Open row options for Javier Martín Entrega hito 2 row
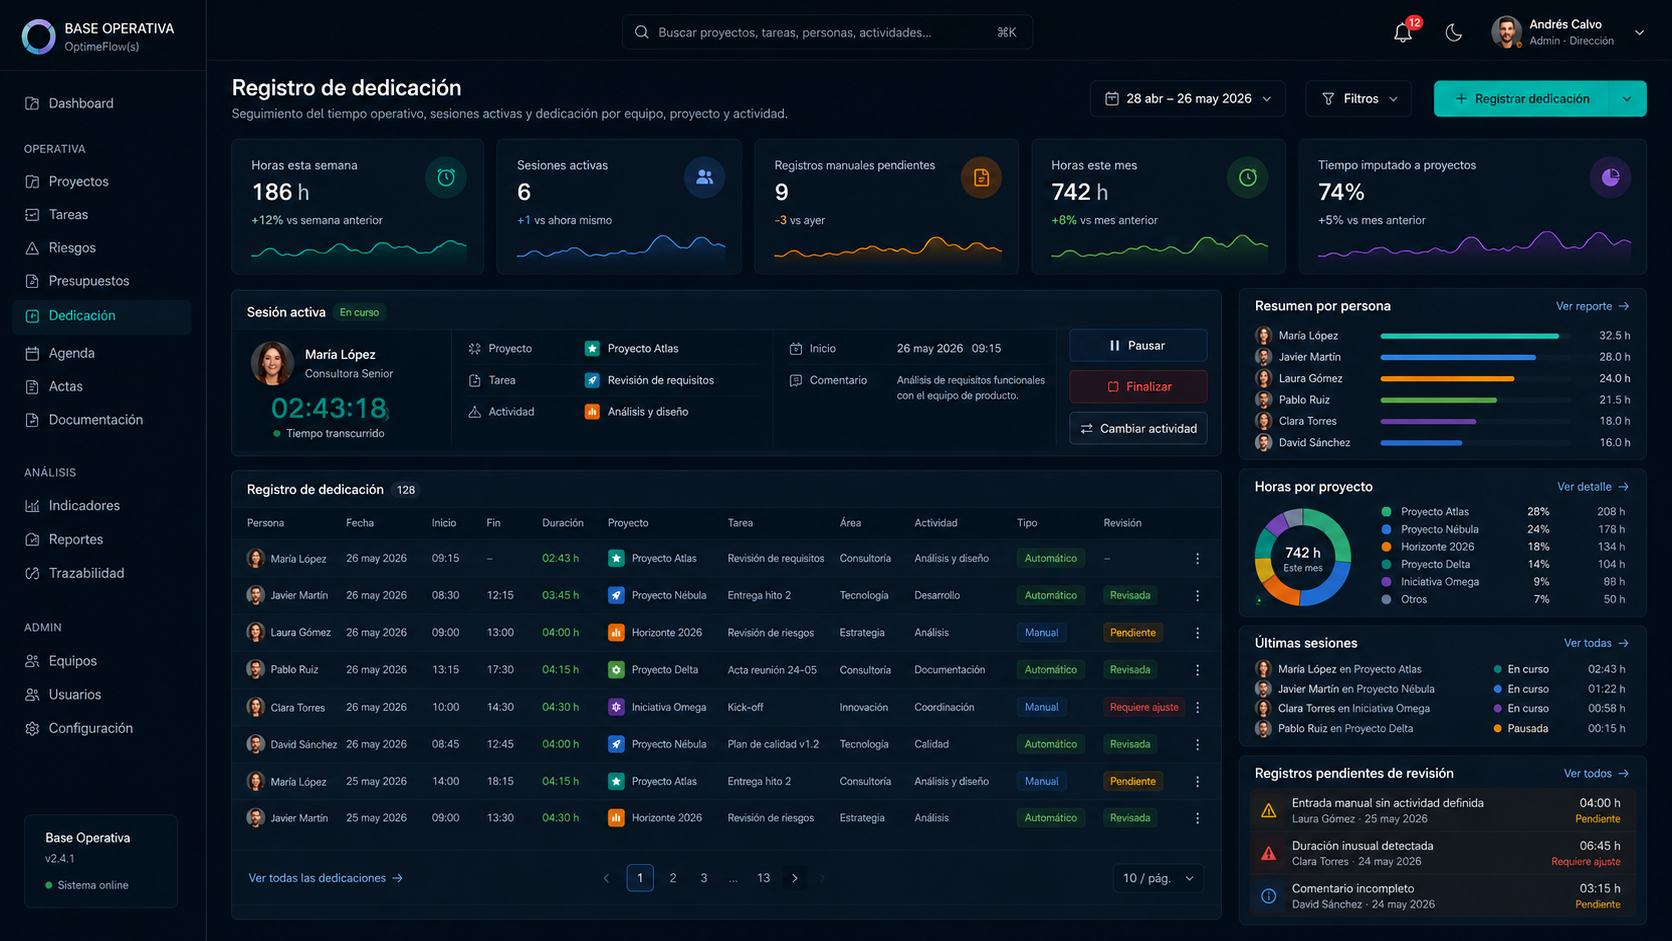1672x941 pixels. [x=1197, y=596]
